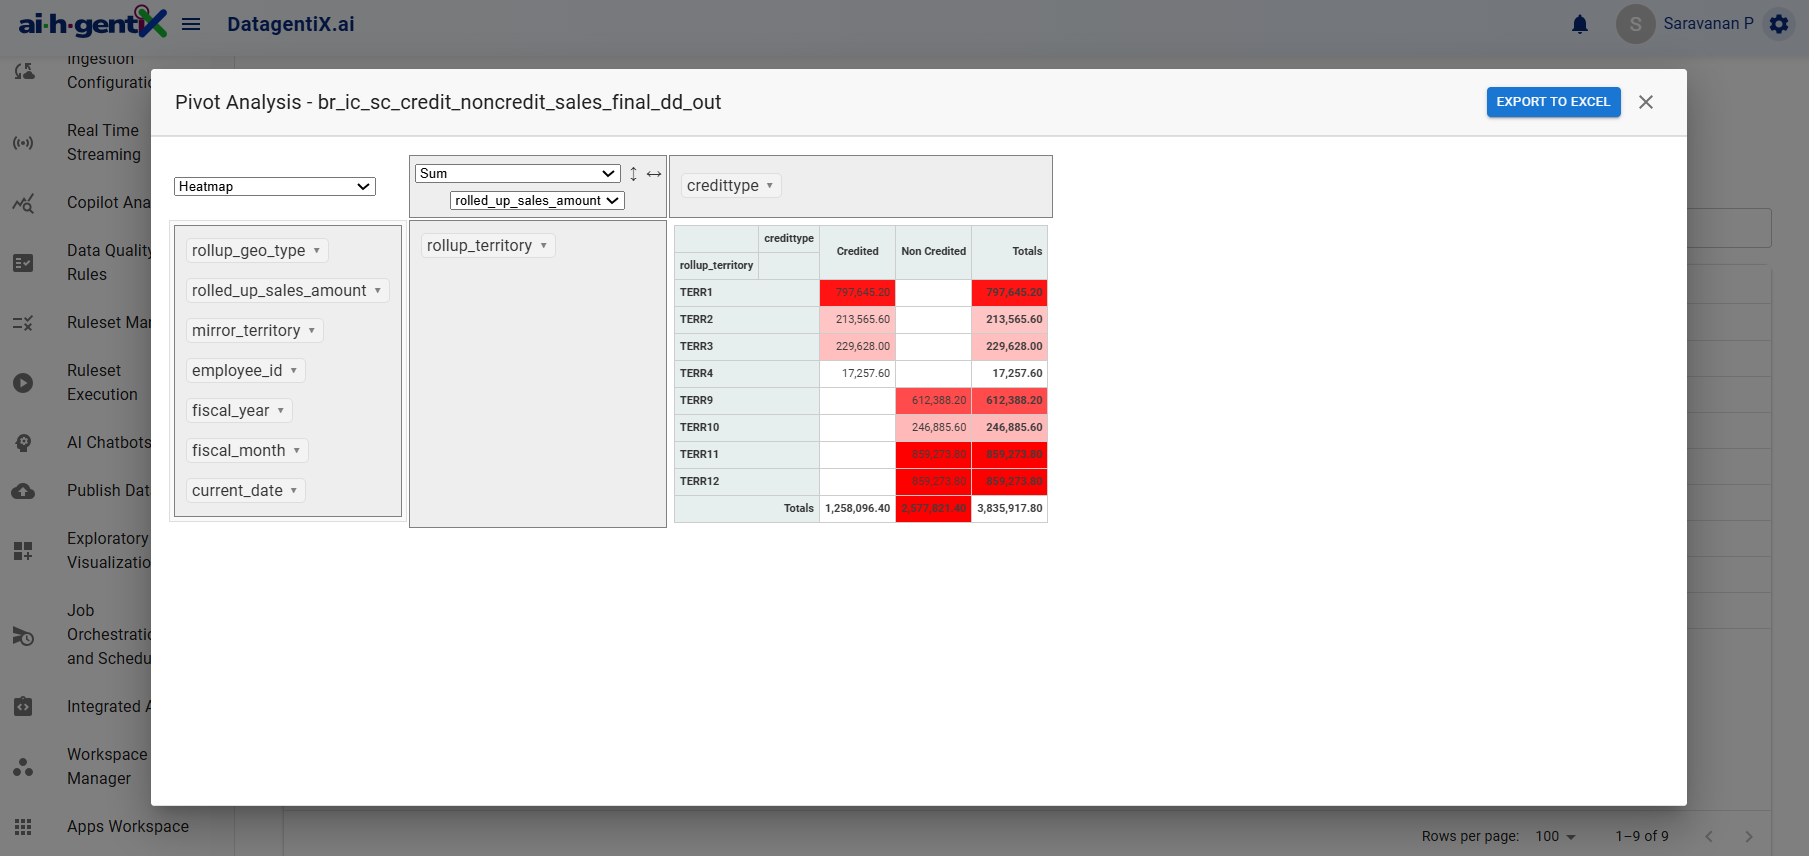The image size is (1809, 856).
Task: Click the Copilot Analytics sidebar icon
Action: click(23, 203)
